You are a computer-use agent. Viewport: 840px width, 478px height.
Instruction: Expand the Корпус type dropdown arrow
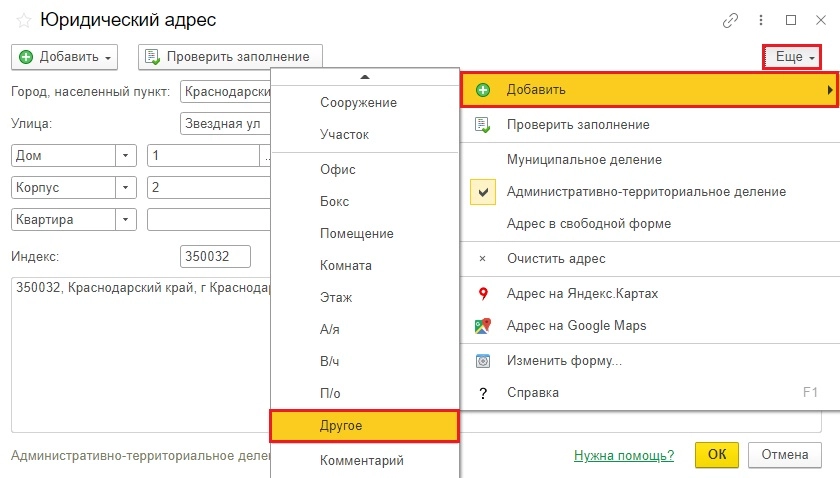click(x=125, y=188)
